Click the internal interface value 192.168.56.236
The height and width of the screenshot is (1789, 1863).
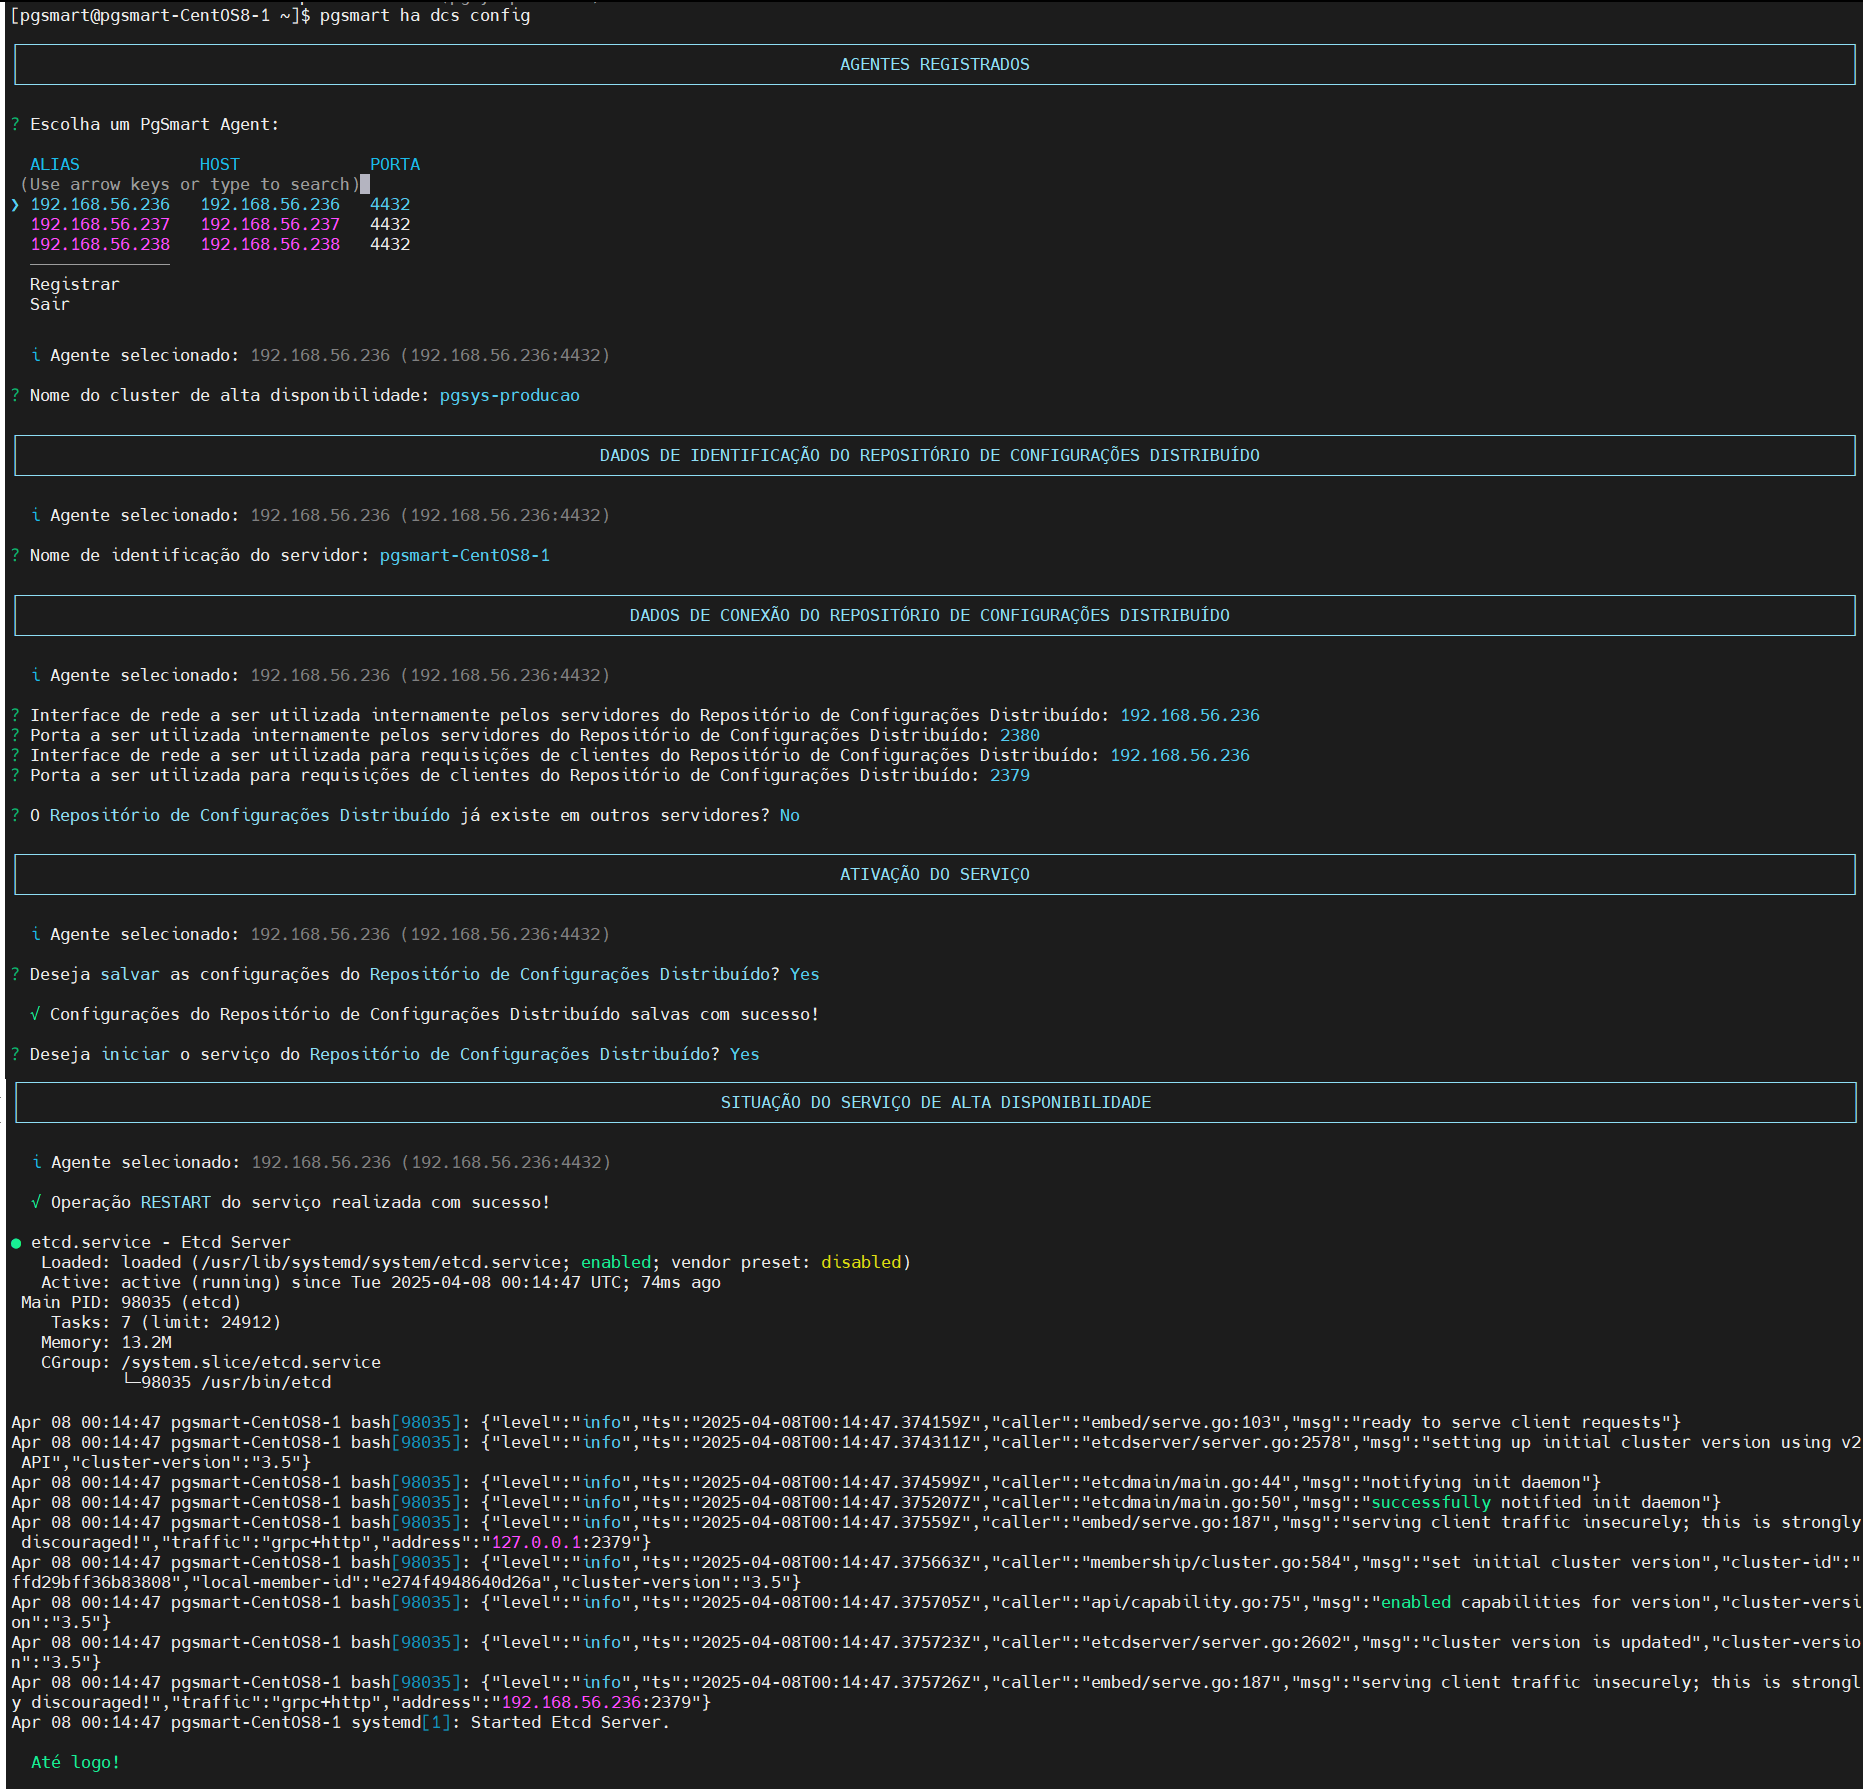click(x=1190, y=715)
